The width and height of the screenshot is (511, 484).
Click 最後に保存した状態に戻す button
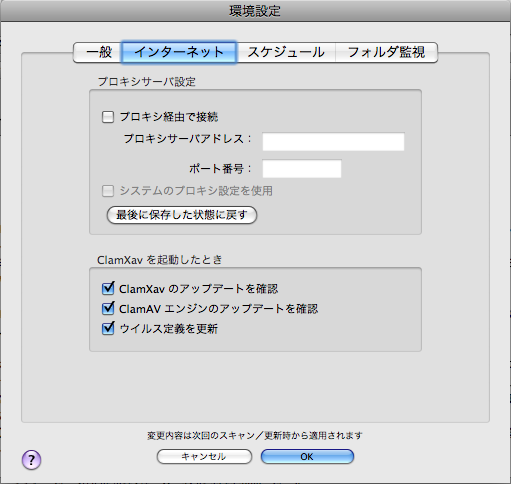pos(182,215)
